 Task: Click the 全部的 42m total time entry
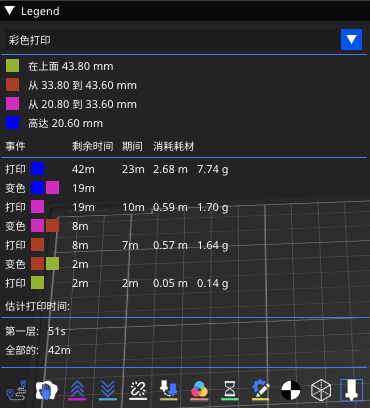click(x=38, y=350)
